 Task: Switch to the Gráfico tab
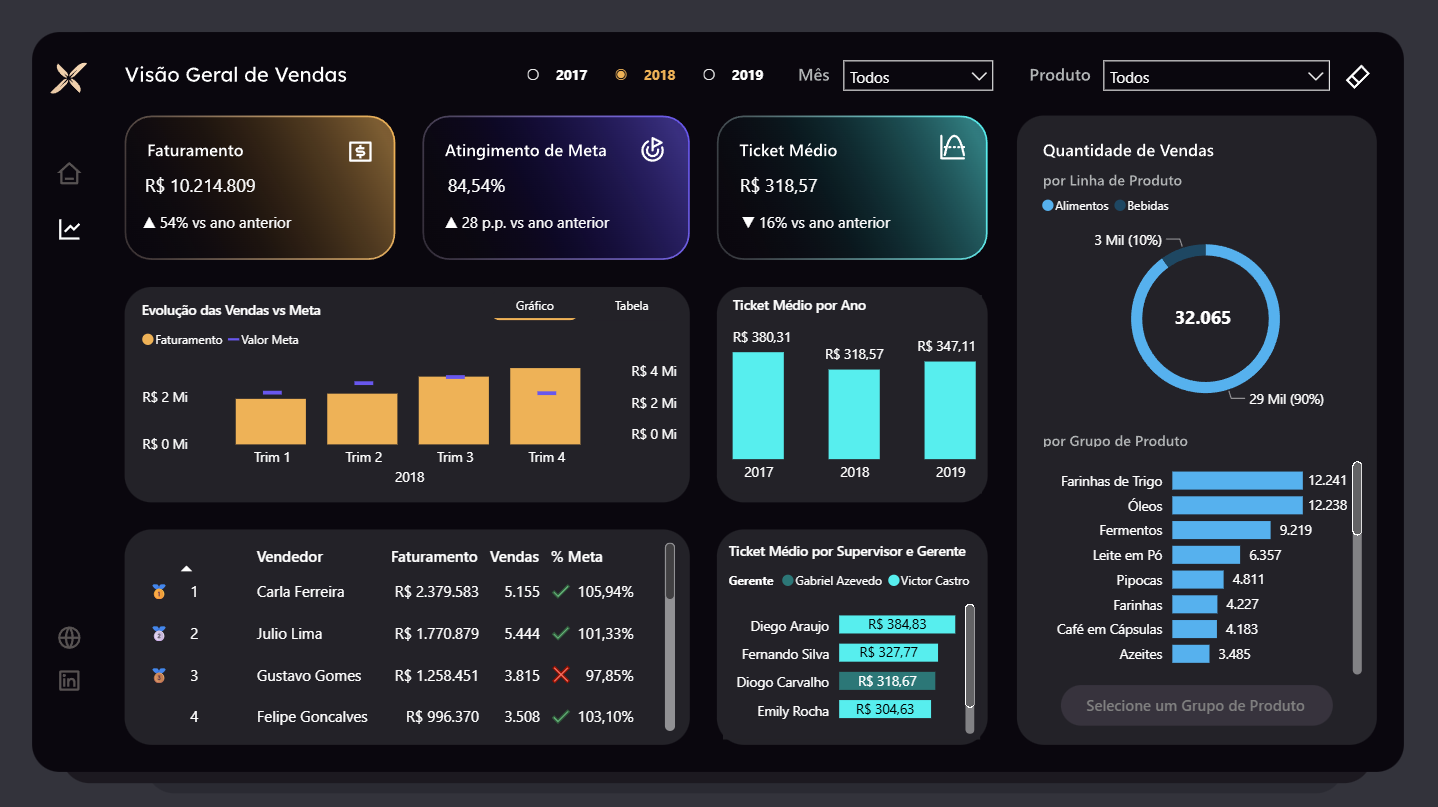535,306
